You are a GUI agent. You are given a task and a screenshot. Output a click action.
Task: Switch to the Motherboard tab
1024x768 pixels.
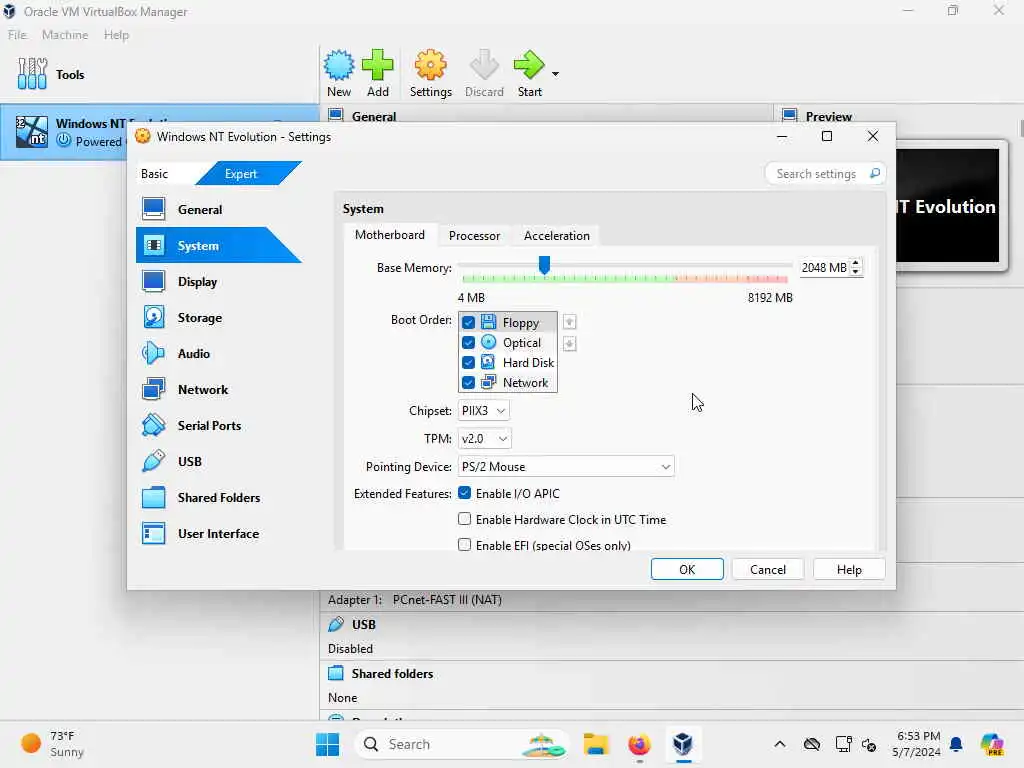coord(390,235)
